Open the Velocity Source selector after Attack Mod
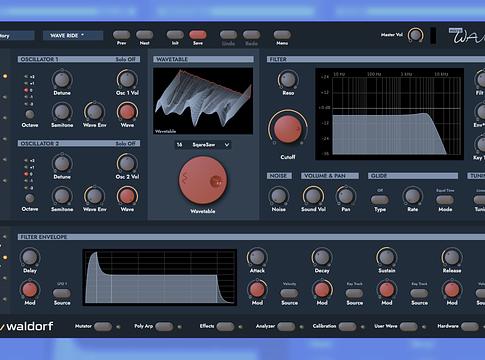The width and height of the screenshot is (485, 360). [x=289, y=293]
